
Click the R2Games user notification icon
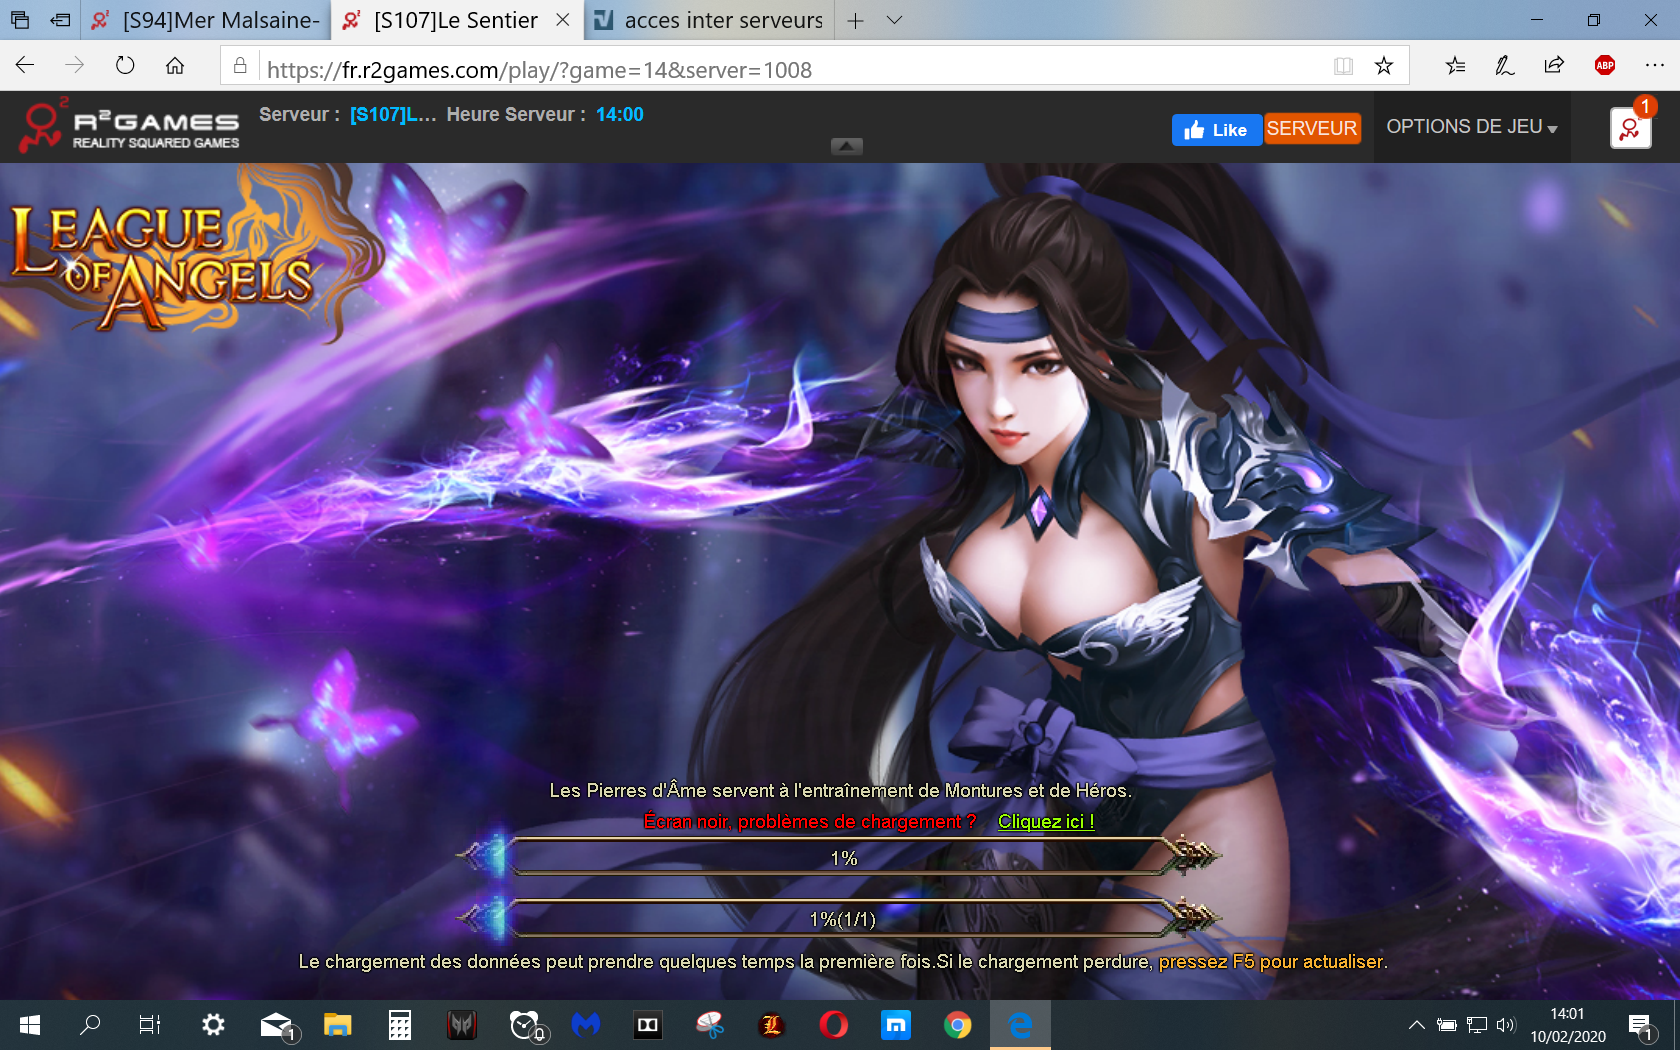(1630, 128)
